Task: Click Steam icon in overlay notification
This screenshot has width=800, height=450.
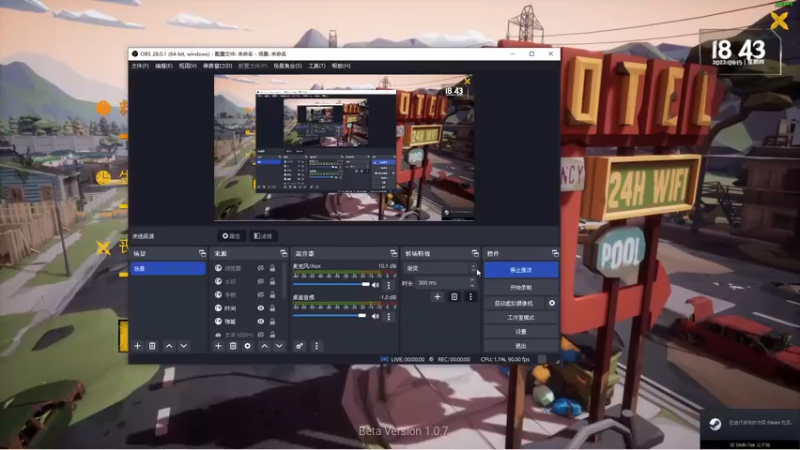Action: pyautogui.click(x=715, y=423)
